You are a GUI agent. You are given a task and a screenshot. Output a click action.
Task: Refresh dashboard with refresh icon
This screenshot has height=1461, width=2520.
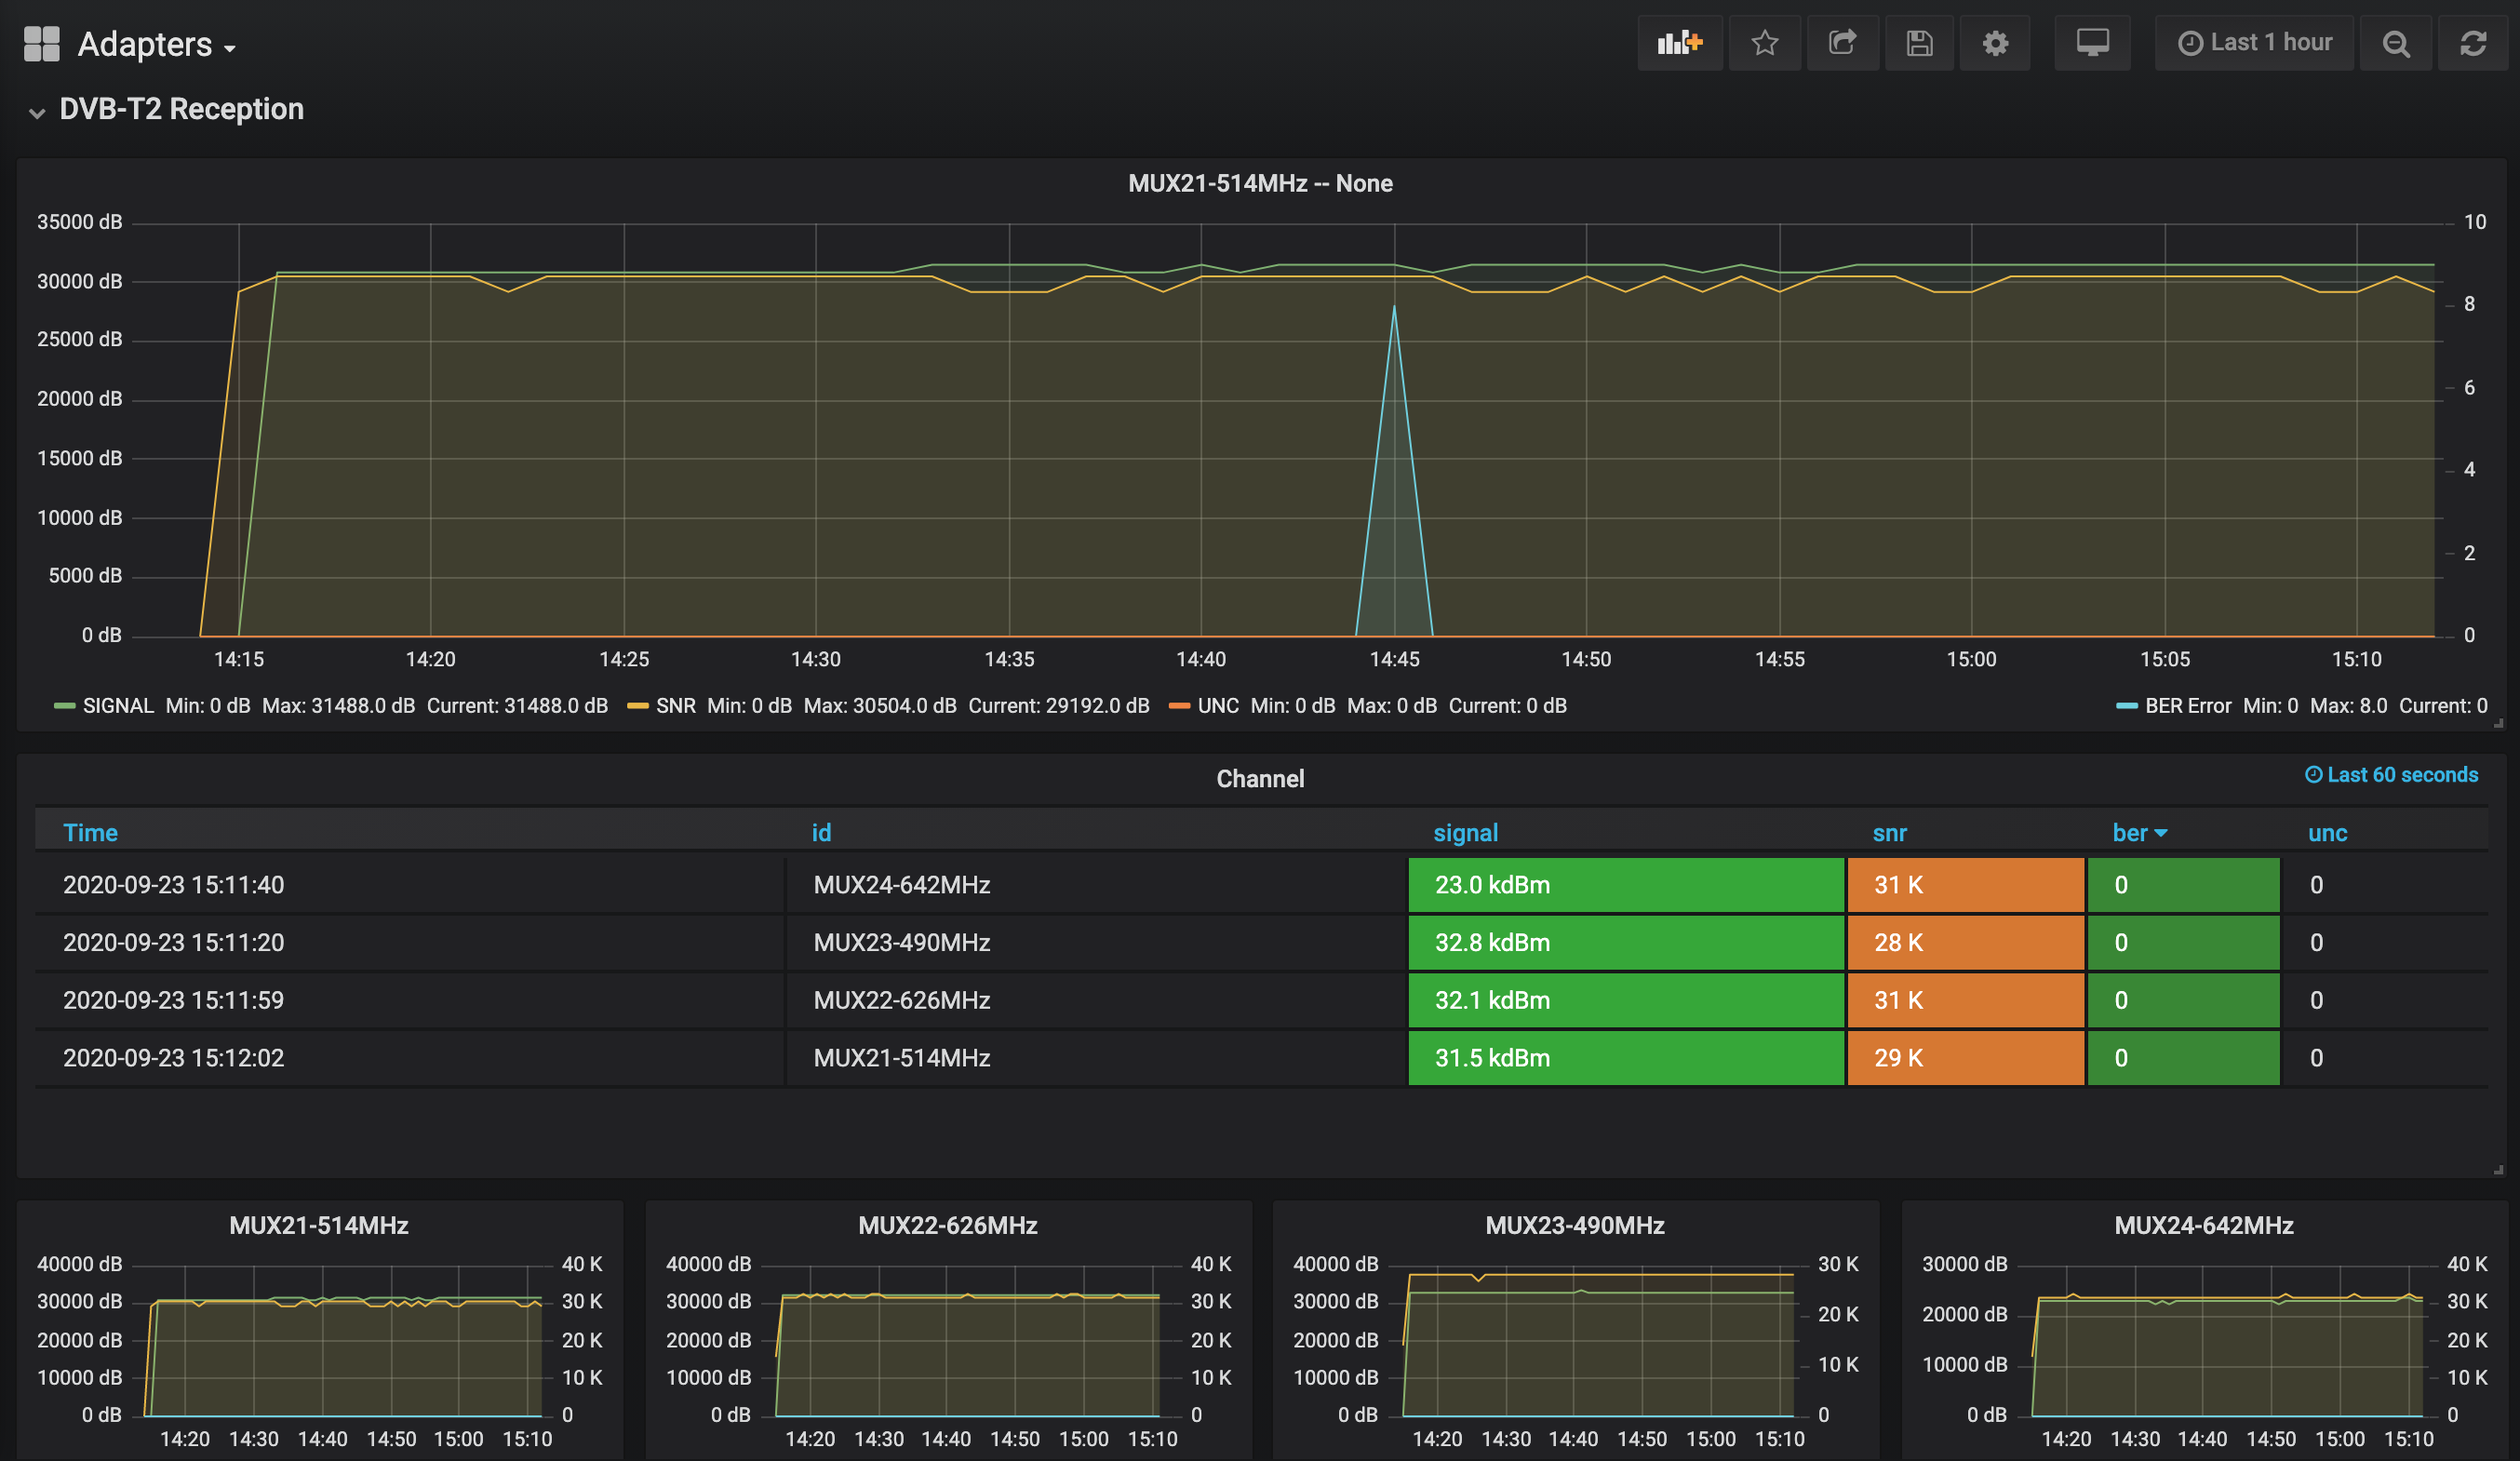[2473, 43]
